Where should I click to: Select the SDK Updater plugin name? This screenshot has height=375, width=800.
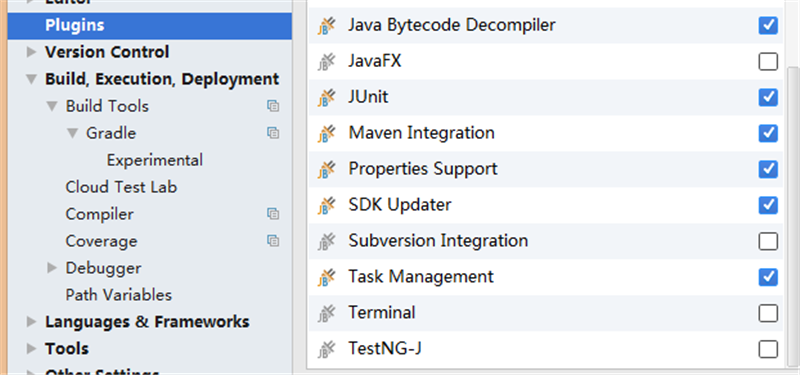(400, 205)
